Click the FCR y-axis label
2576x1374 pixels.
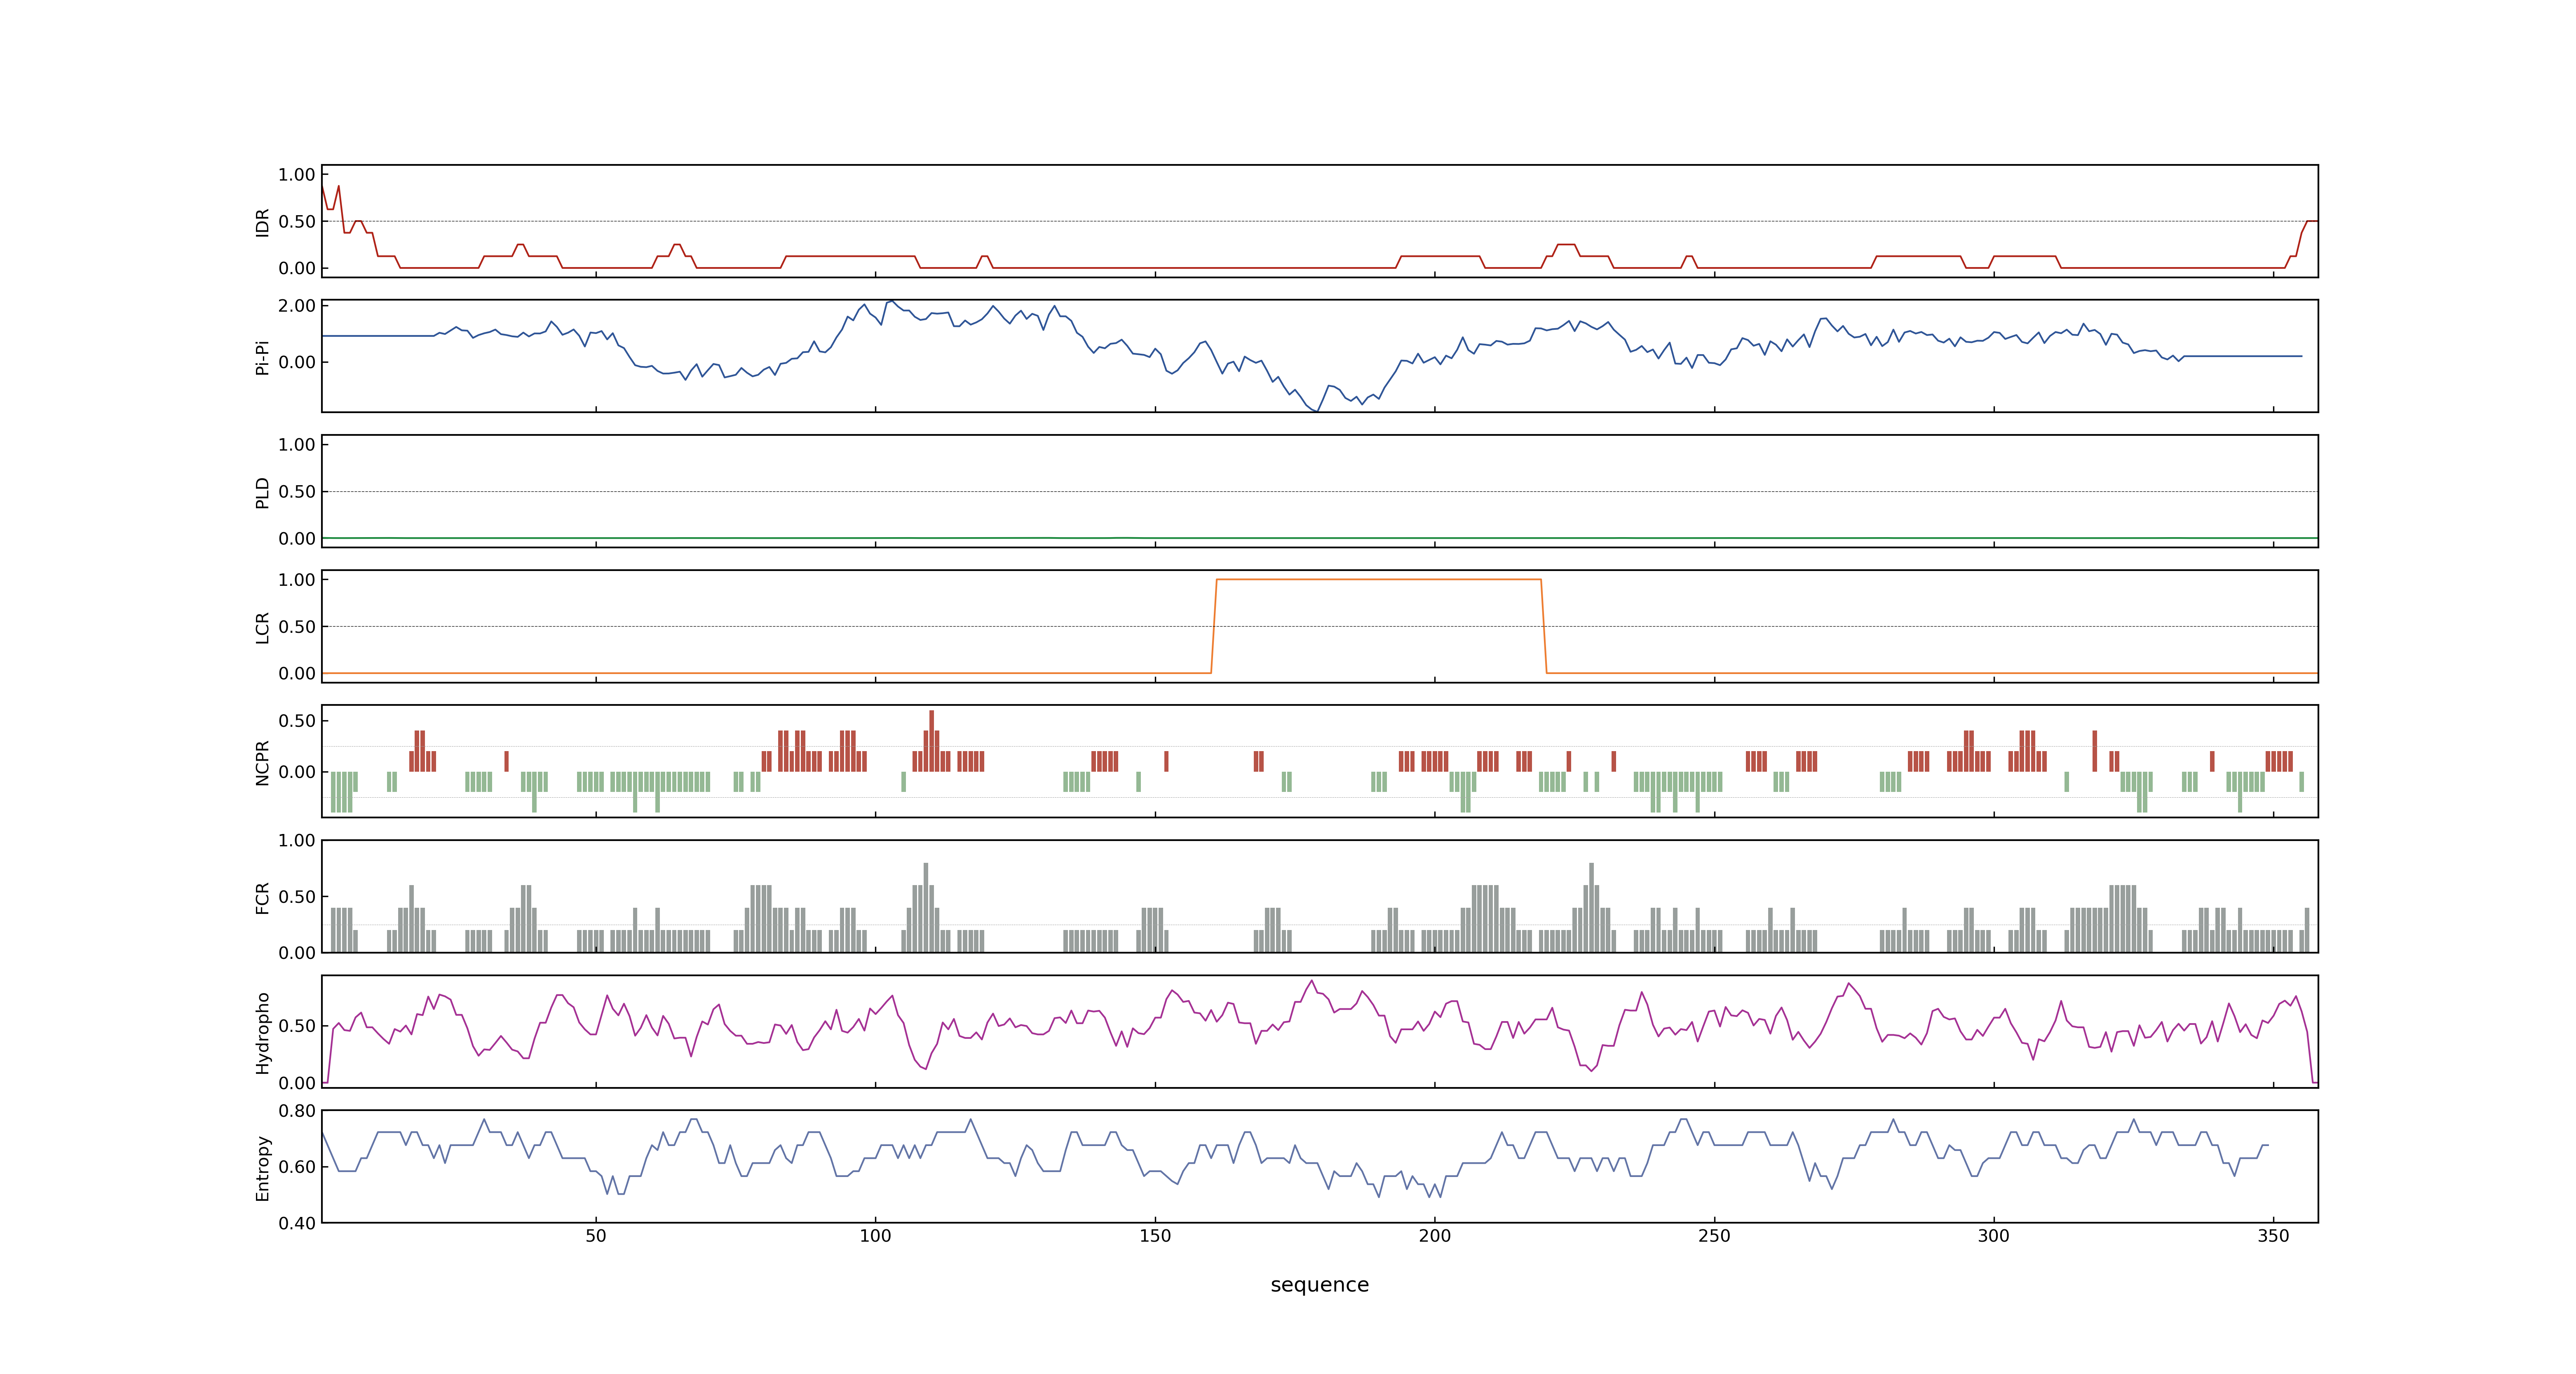pos(263,897)
